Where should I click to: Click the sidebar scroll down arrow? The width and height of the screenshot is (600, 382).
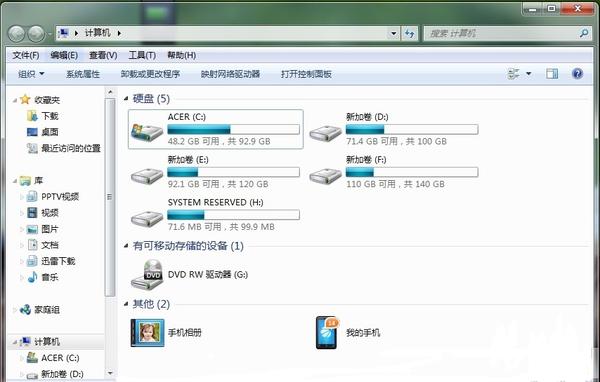pyautogui.click(x=110, y=373)
